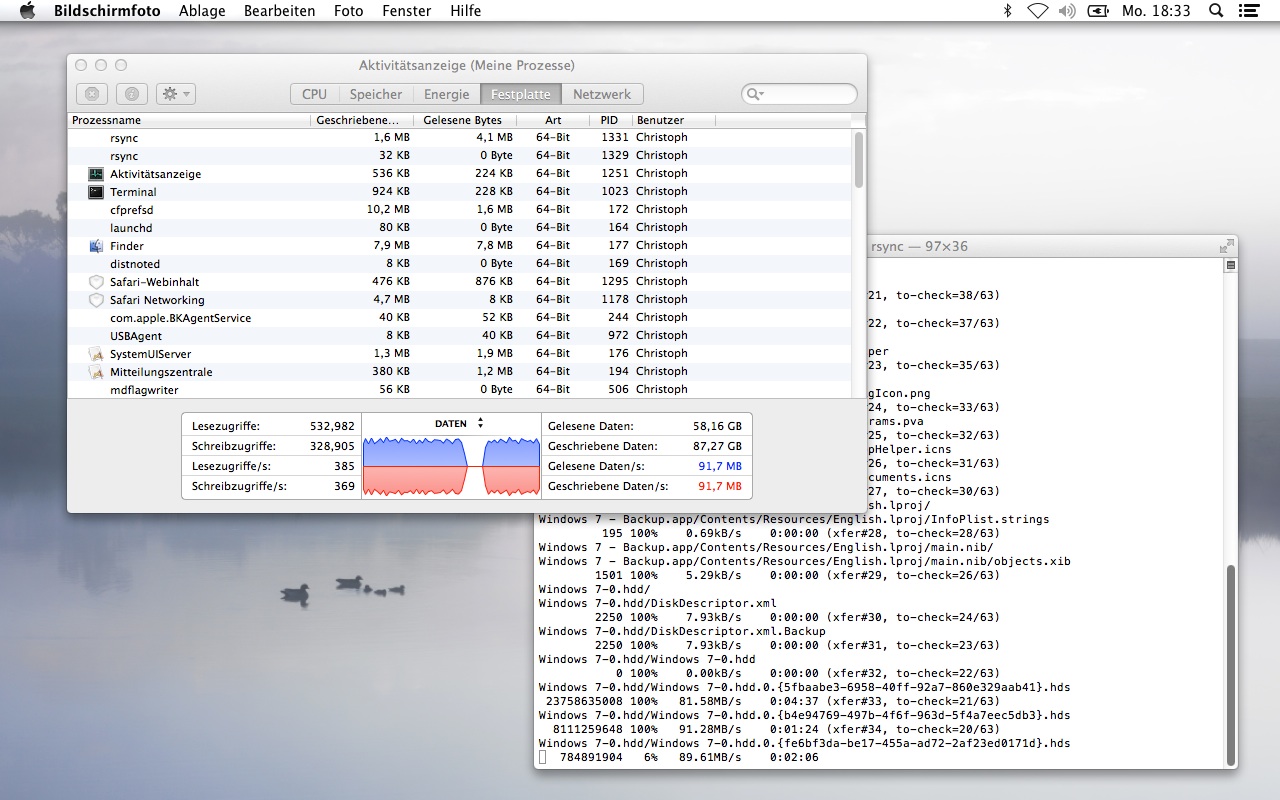
Task: Click the Terminal window scrollbar thumb
Action: (1231, 664)
